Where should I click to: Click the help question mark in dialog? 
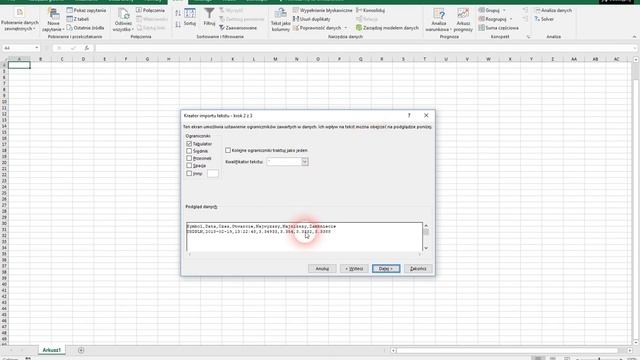coord(409,116)
